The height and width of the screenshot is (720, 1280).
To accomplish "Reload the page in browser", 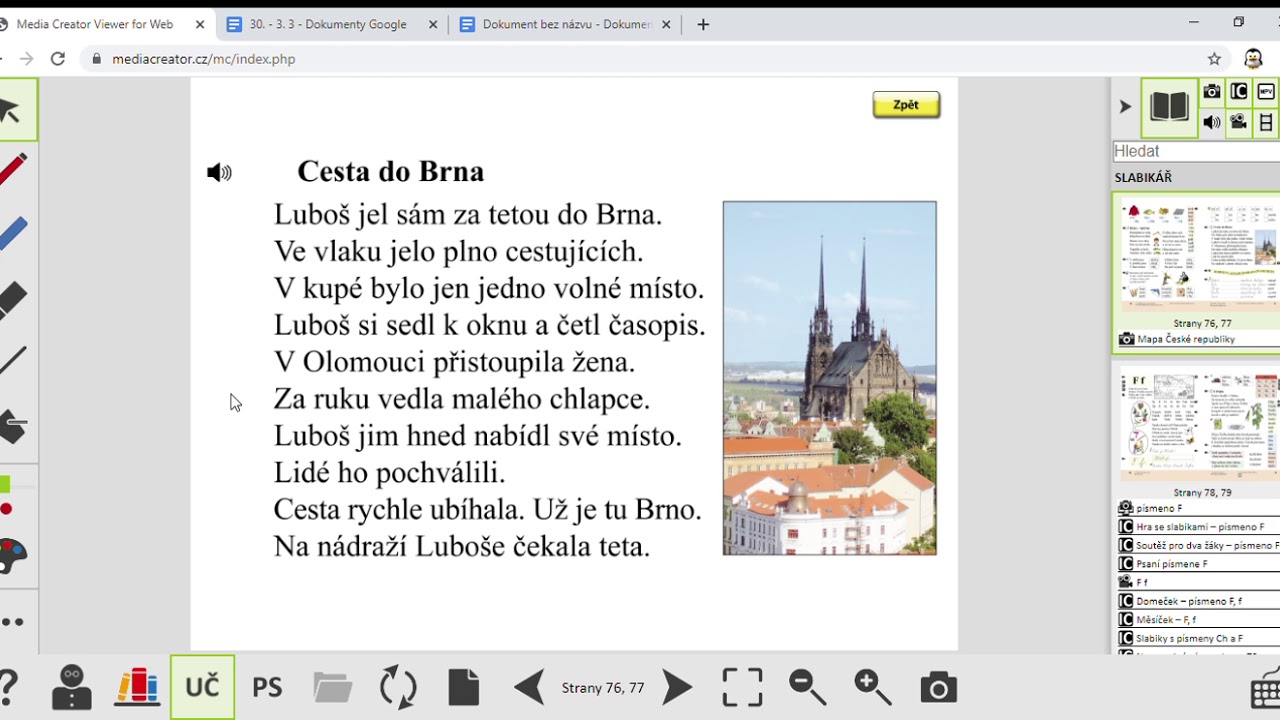I will click(58, 59).
